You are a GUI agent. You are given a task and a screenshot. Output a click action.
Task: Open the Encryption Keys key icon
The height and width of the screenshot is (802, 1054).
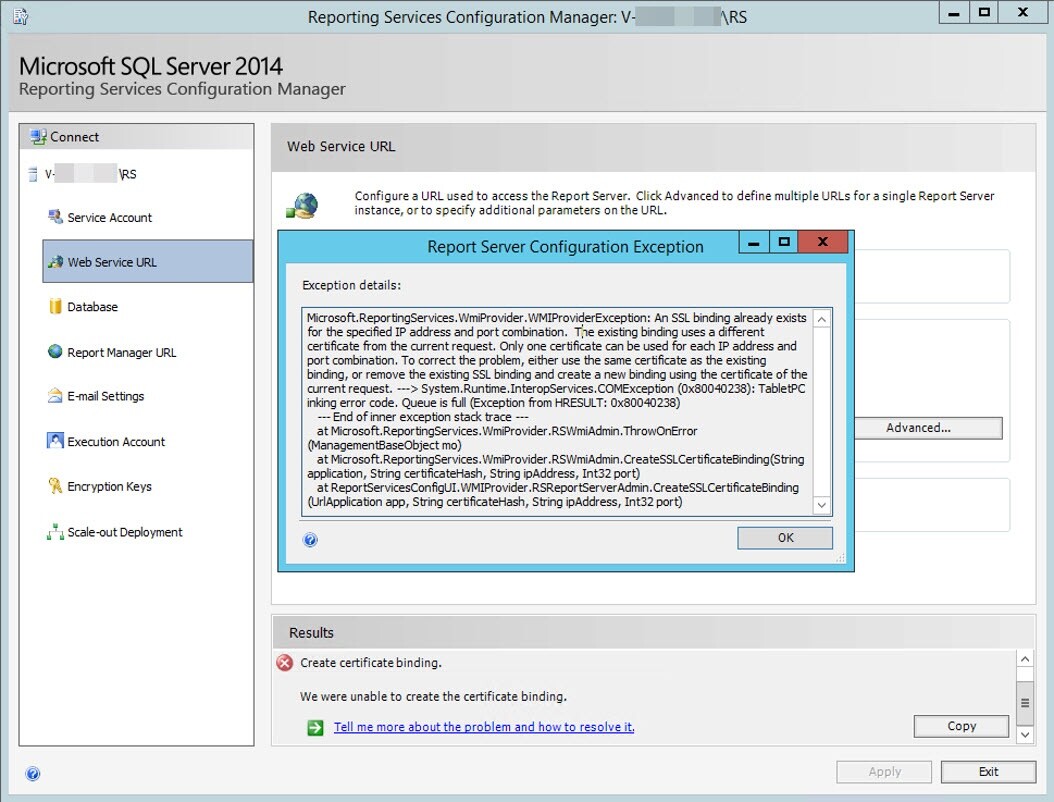click(55, 486)
